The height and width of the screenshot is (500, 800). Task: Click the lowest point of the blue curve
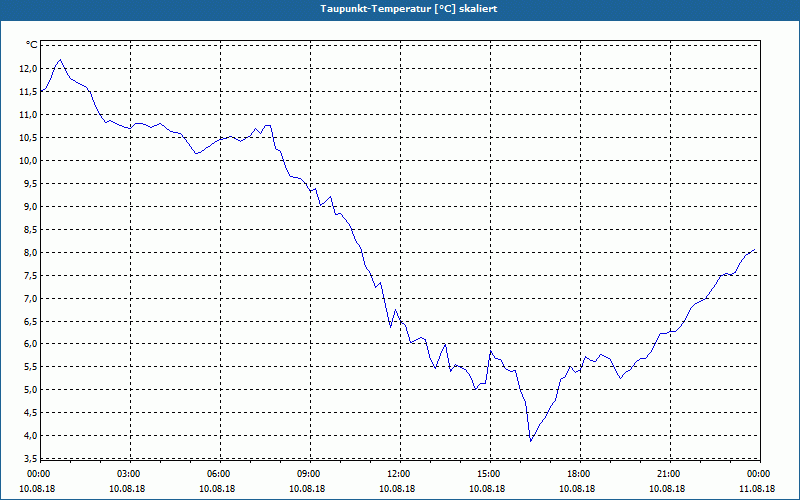pos(531,441)
